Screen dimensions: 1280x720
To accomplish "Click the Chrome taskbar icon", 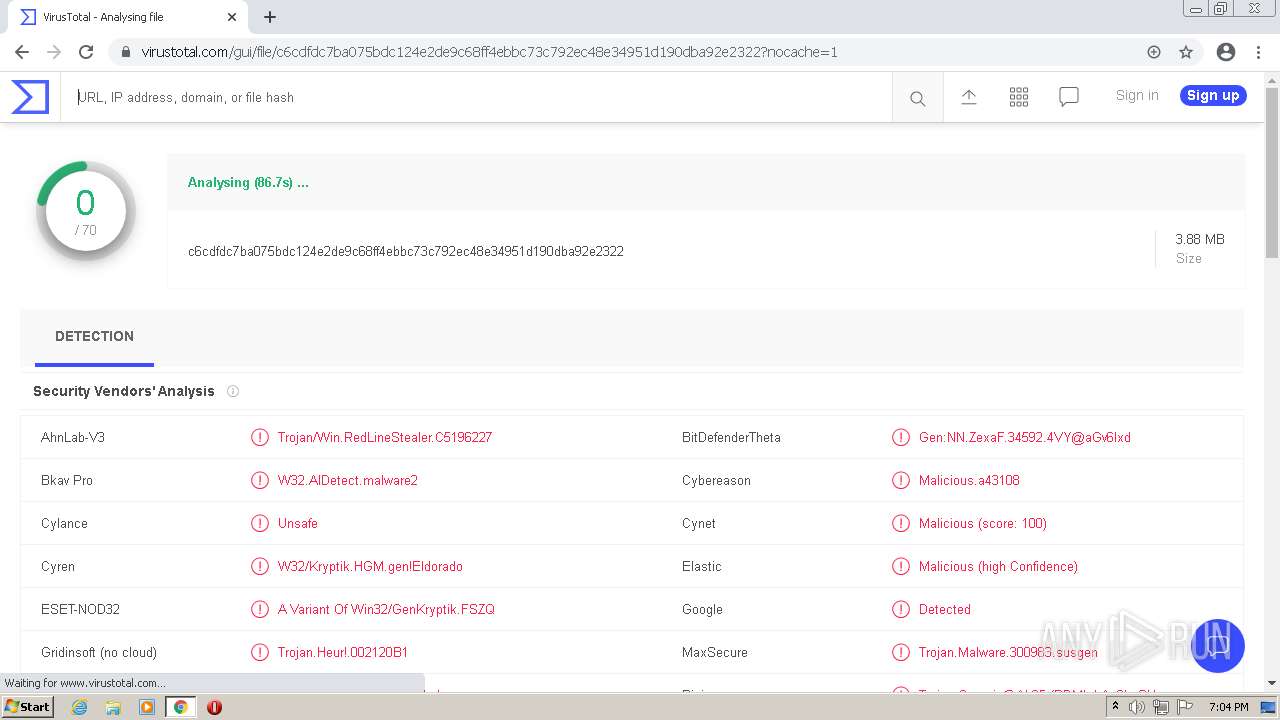I will [181, 707].
